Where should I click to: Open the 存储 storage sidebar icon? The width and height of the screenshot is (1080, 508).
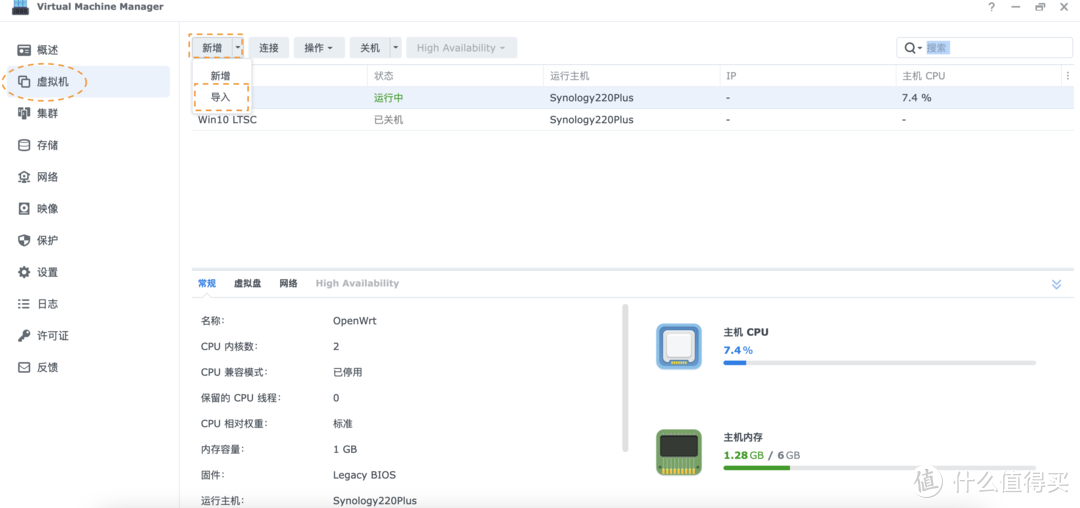click(24, 145)
